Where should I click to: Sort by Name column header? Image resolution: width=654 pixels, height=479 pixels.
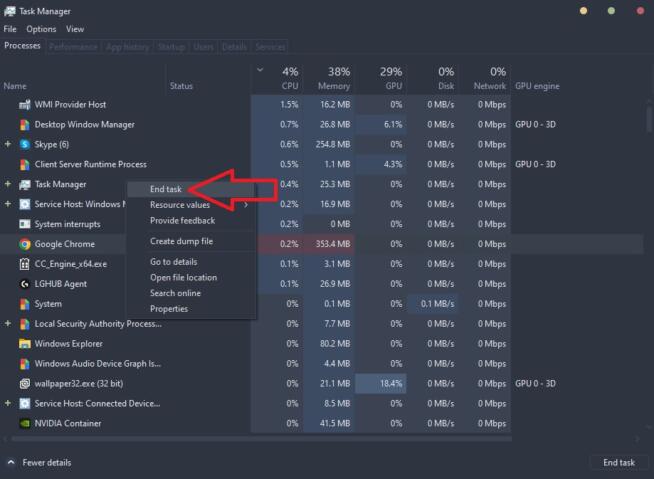[x=15, y=86]
